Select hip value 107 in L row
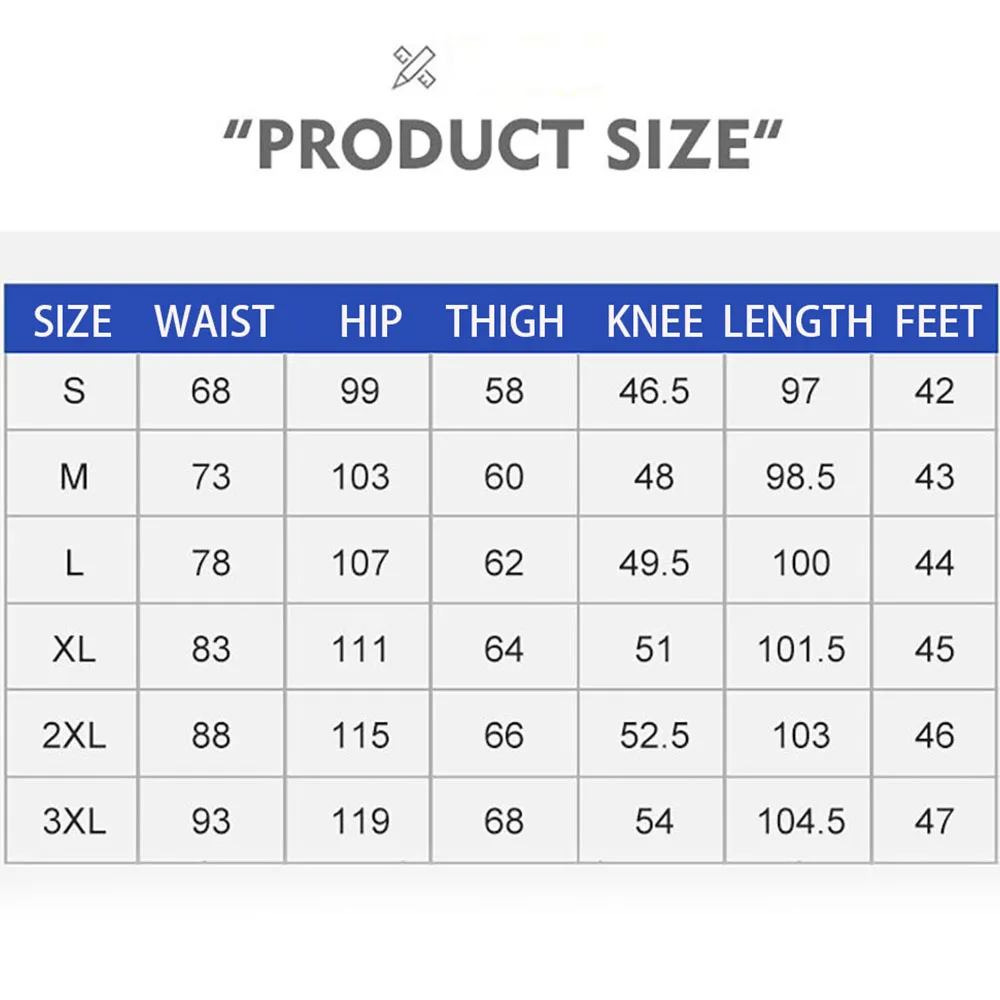Screen dimensions: 1000x1000 360,564
